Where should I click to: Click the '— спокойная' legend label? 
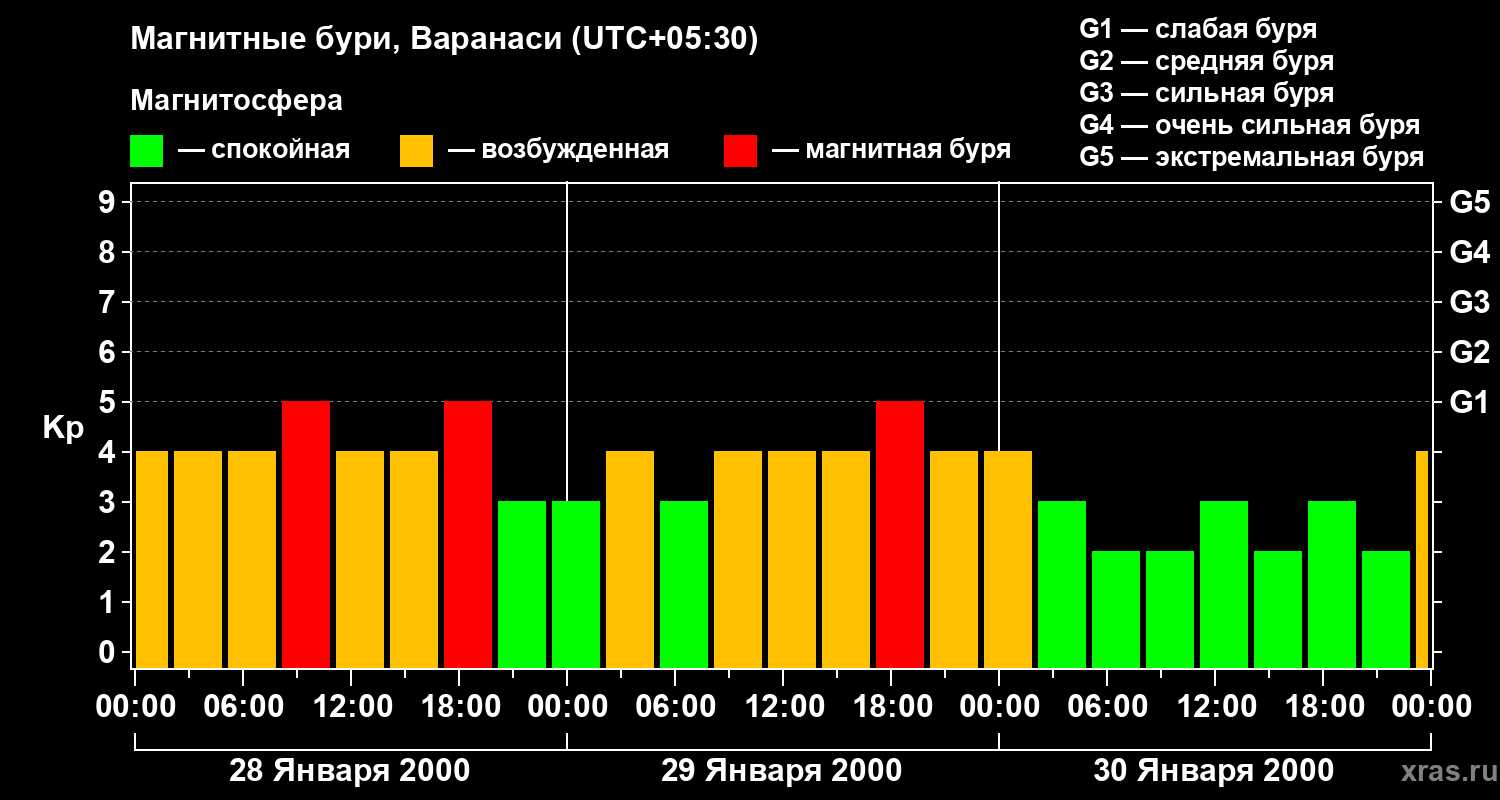(x=264, y=150)
